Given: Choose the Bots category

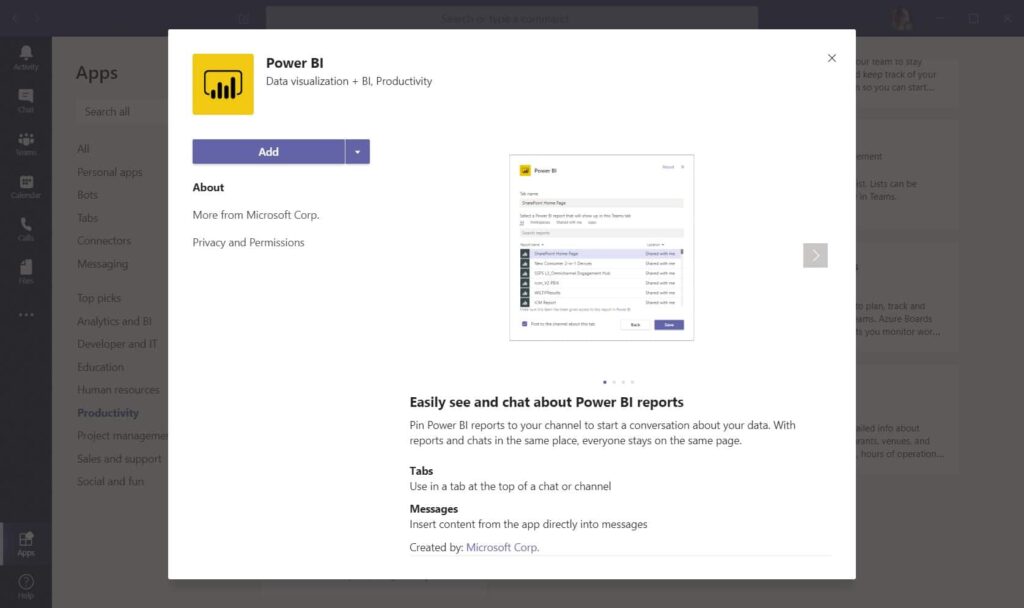Looking at the screenshot, I should tap(88, 195).
